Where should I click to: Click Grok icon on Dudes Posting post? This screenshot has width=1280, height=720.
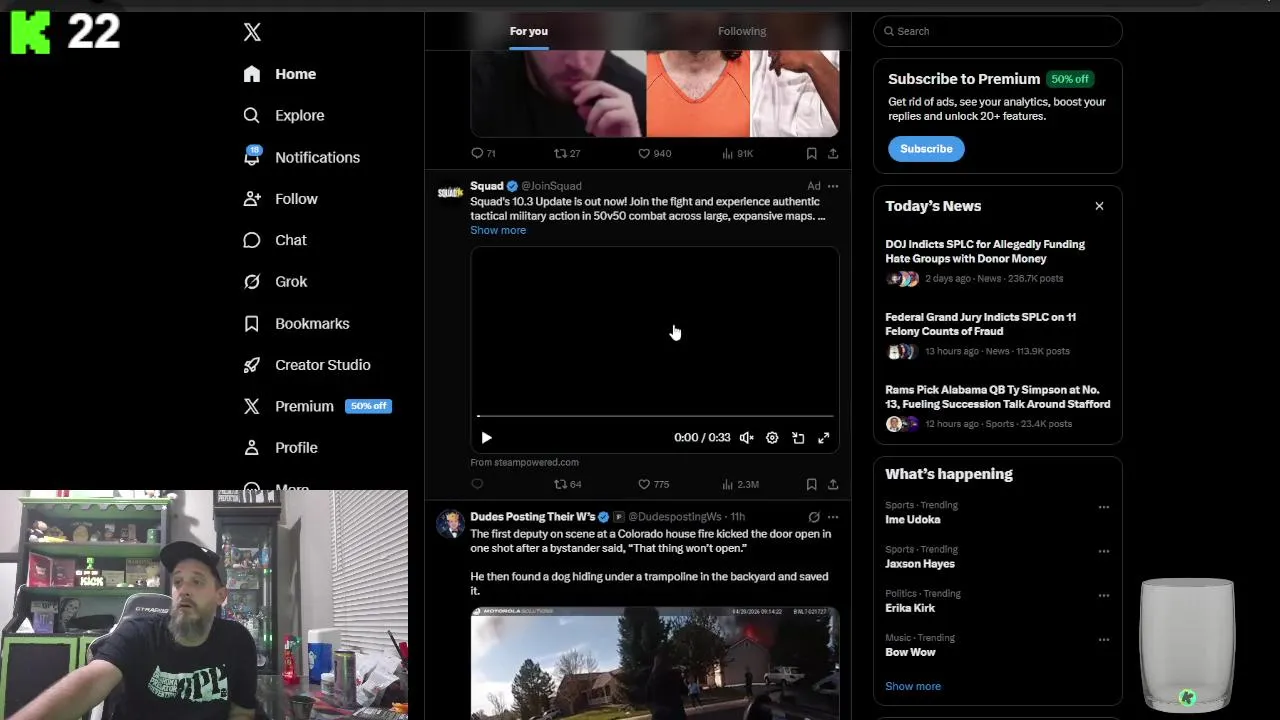tap(814, 517)
